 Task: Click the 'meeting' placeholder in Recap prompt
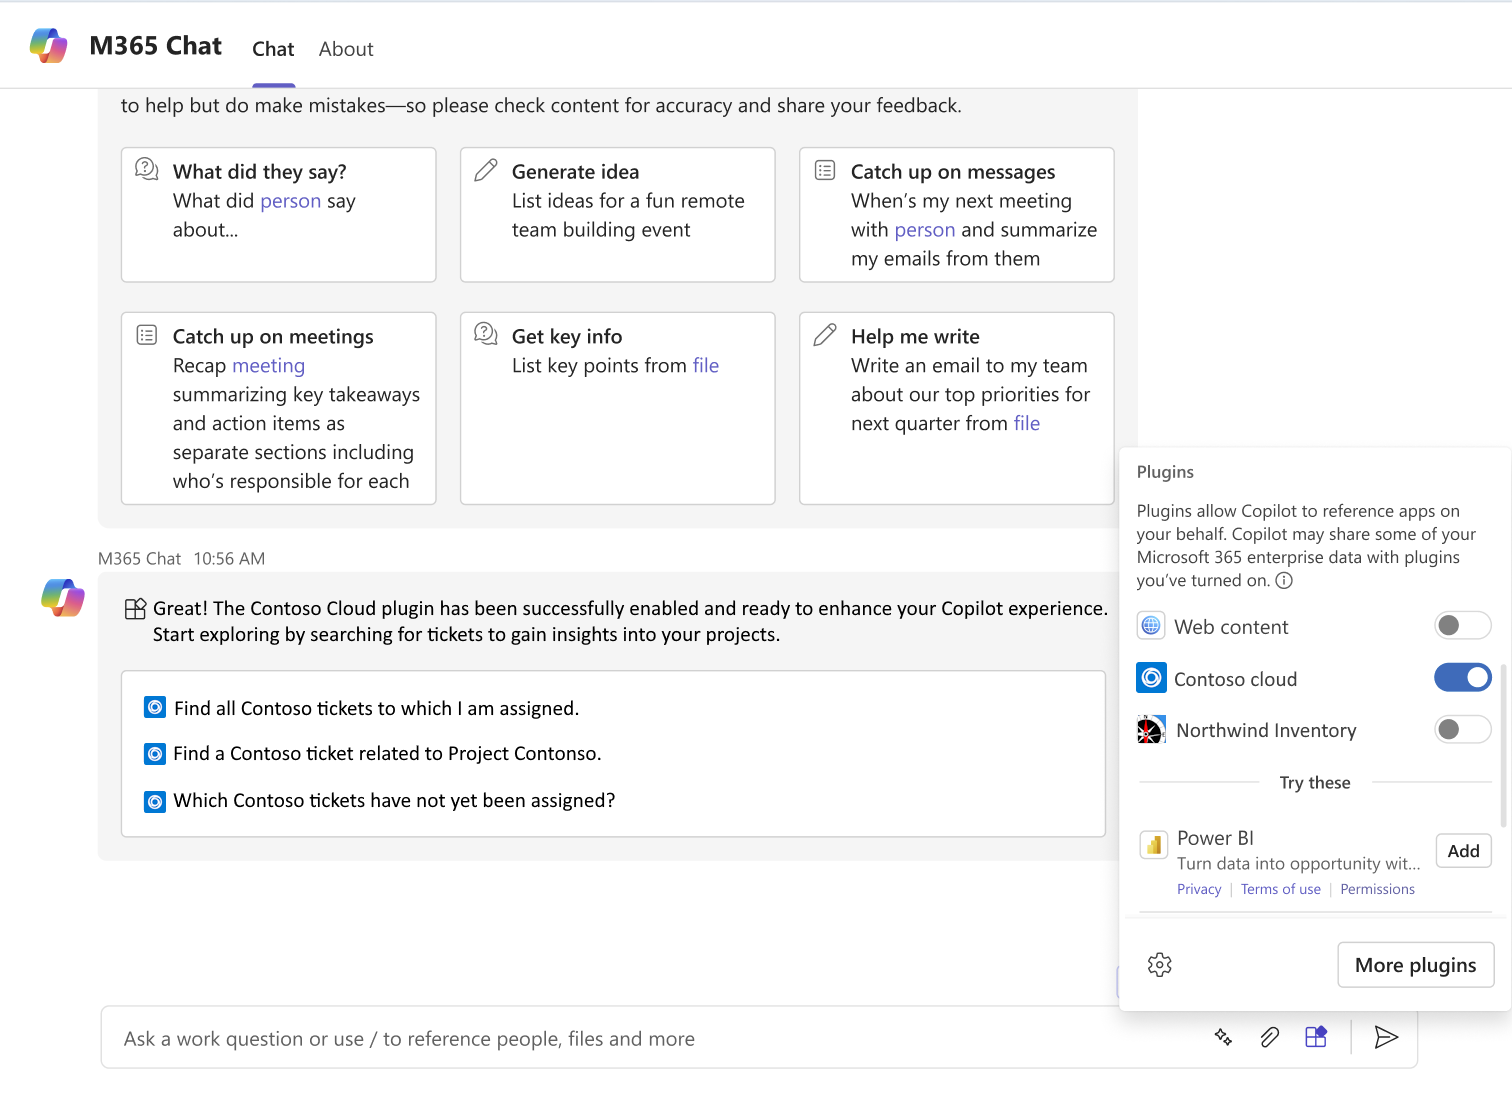coord(268,366)
